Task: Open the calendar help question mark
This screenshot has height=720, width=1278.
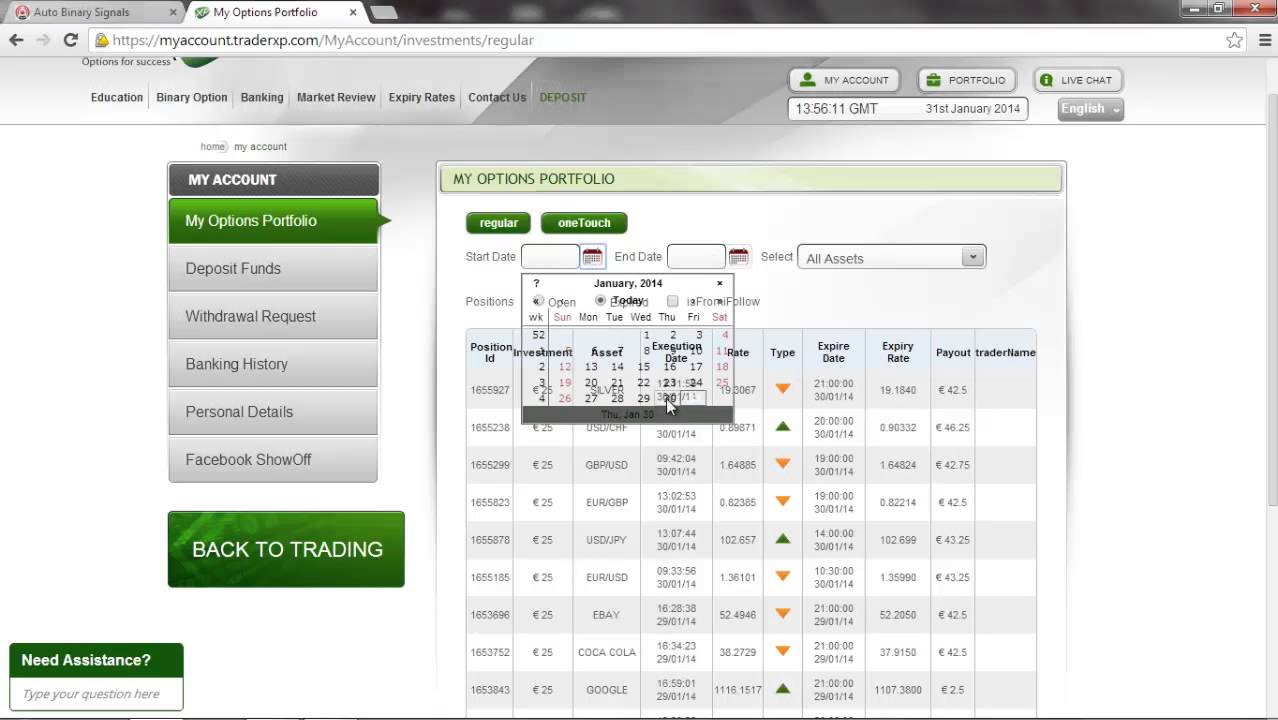Action: coord(536,283)
